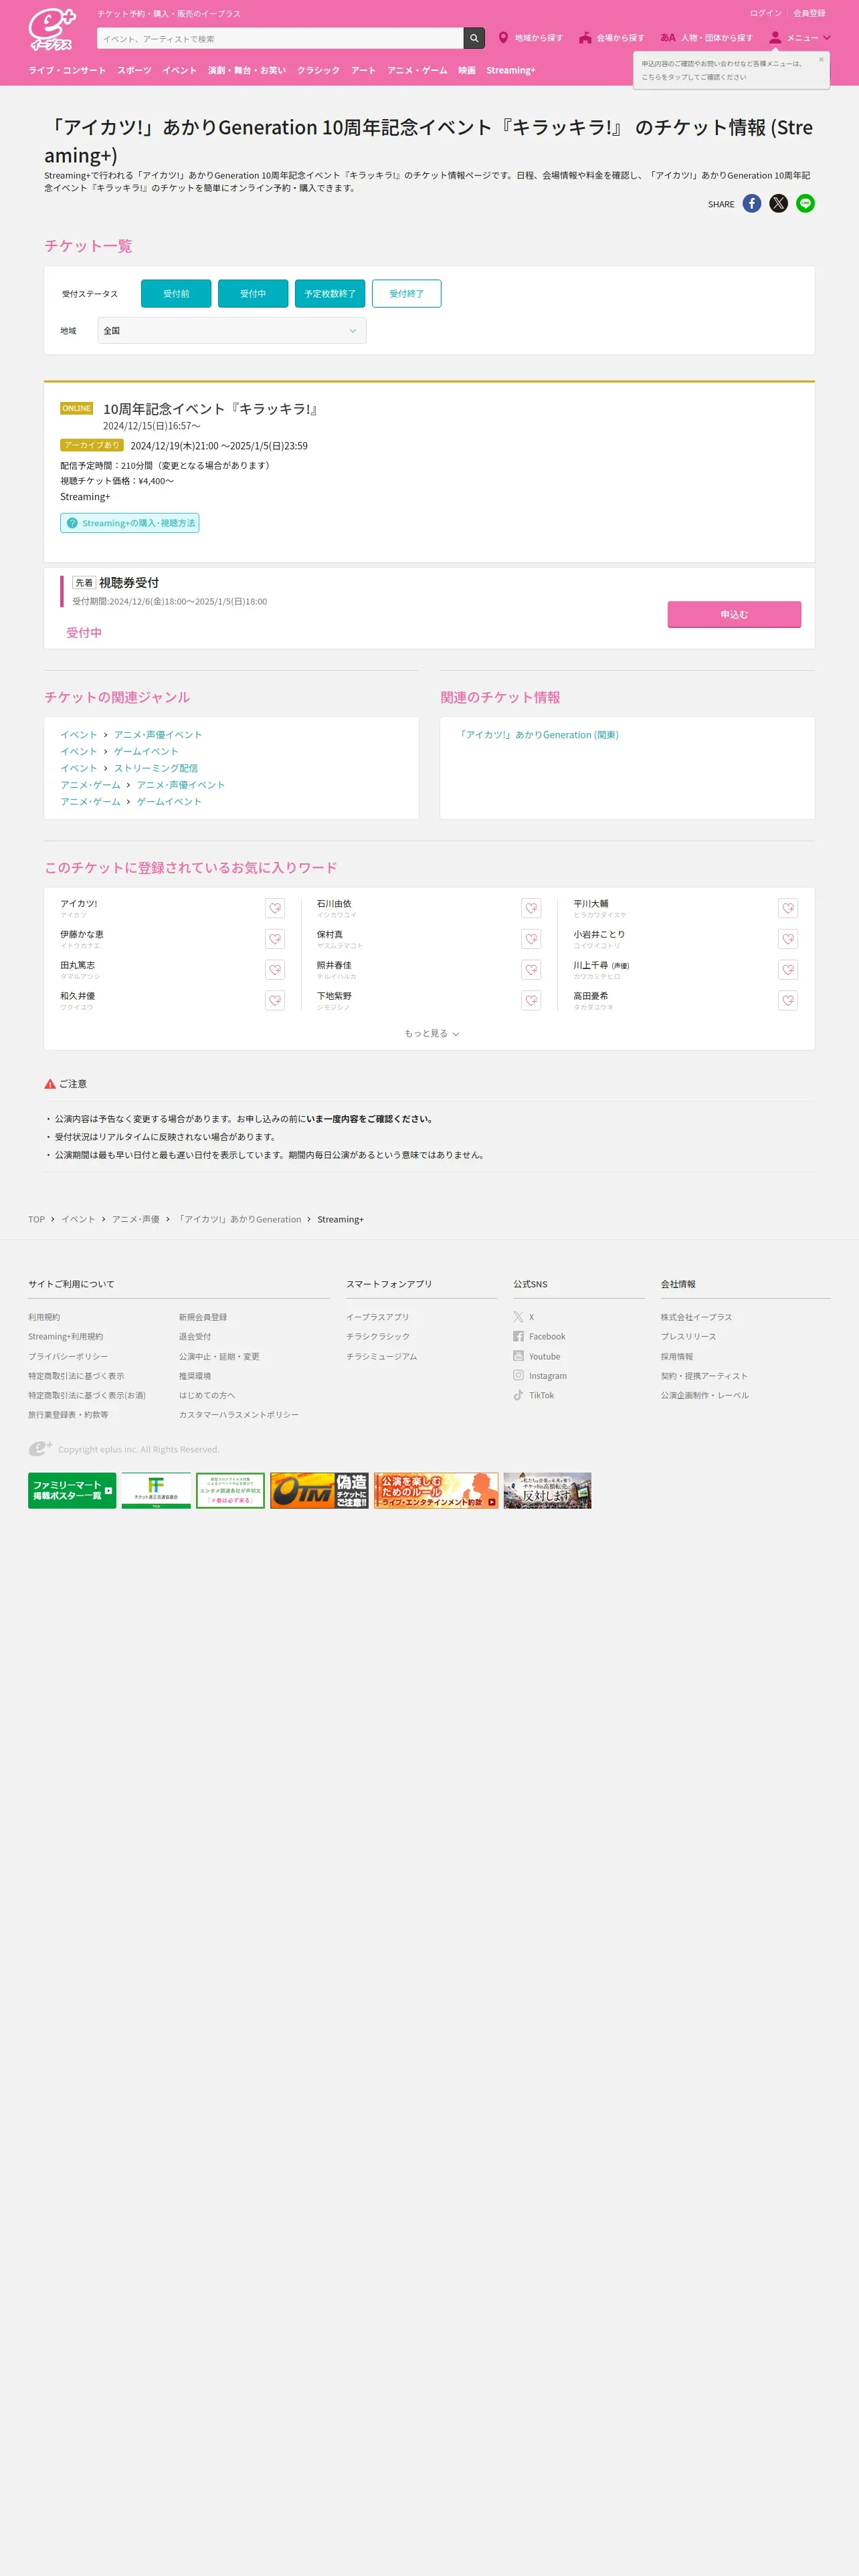Open the クラシック category
The width and height of the screenshot is (859, 2576).
pos(318,71)
